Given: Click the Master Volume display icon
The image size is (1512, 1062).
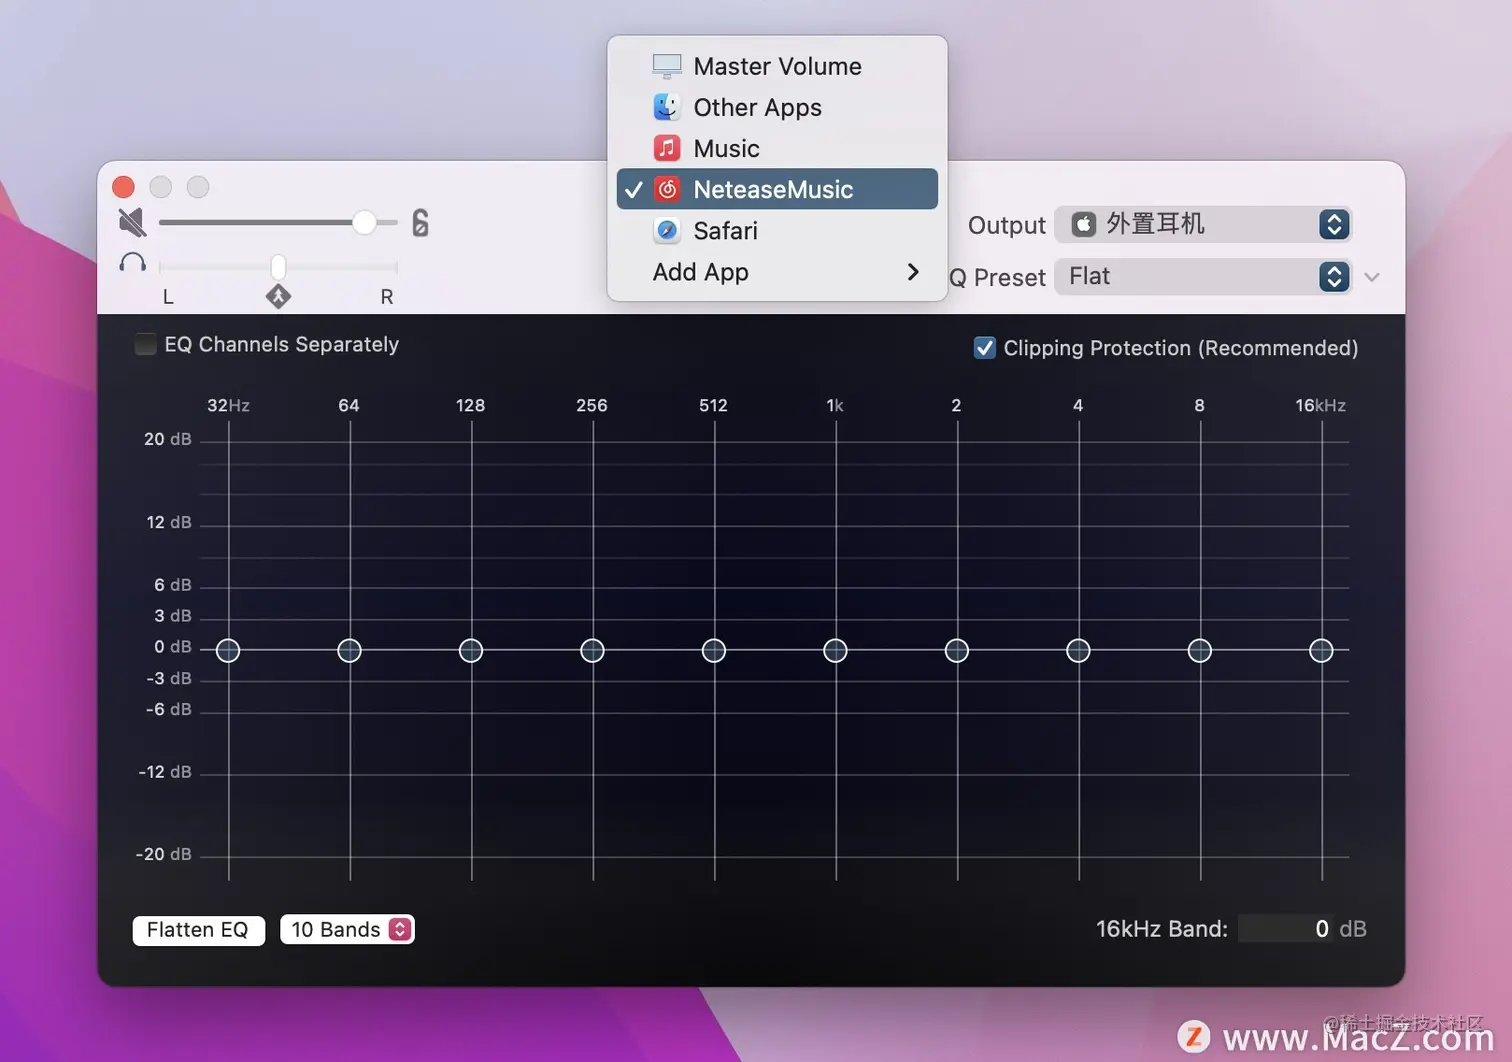Looking at the screenshot, I should 667,66.
